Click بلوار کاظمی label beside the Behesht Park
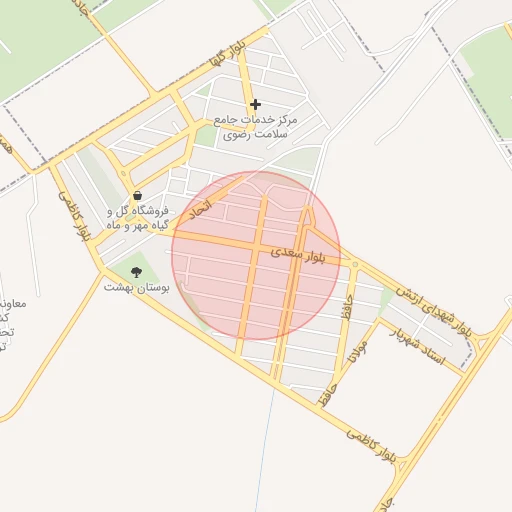 (x=75, y=216)
